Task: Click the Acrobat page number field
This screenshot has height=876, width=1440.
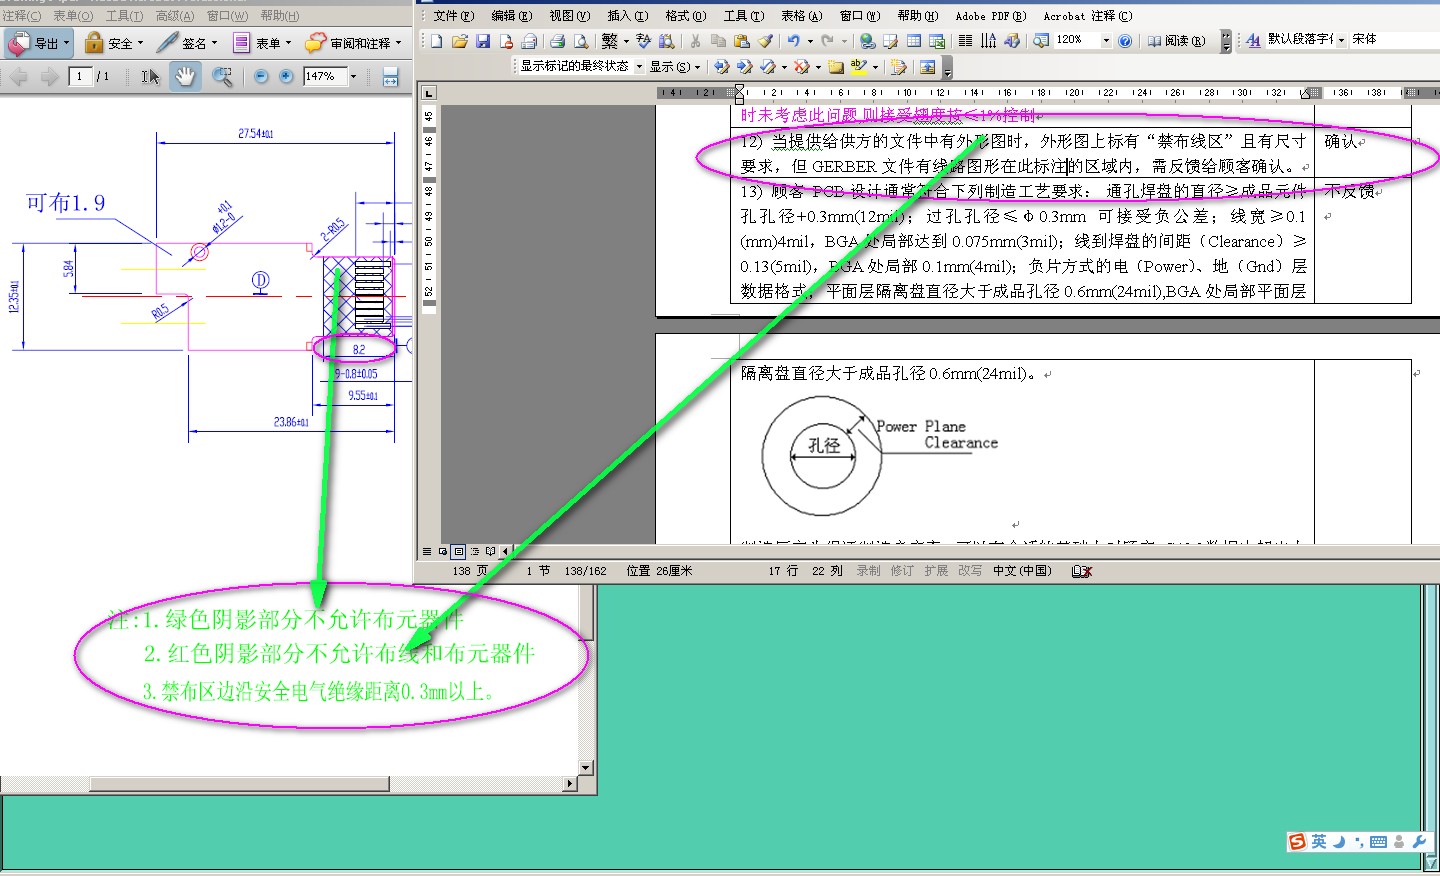Action: (x=80, y=76)
